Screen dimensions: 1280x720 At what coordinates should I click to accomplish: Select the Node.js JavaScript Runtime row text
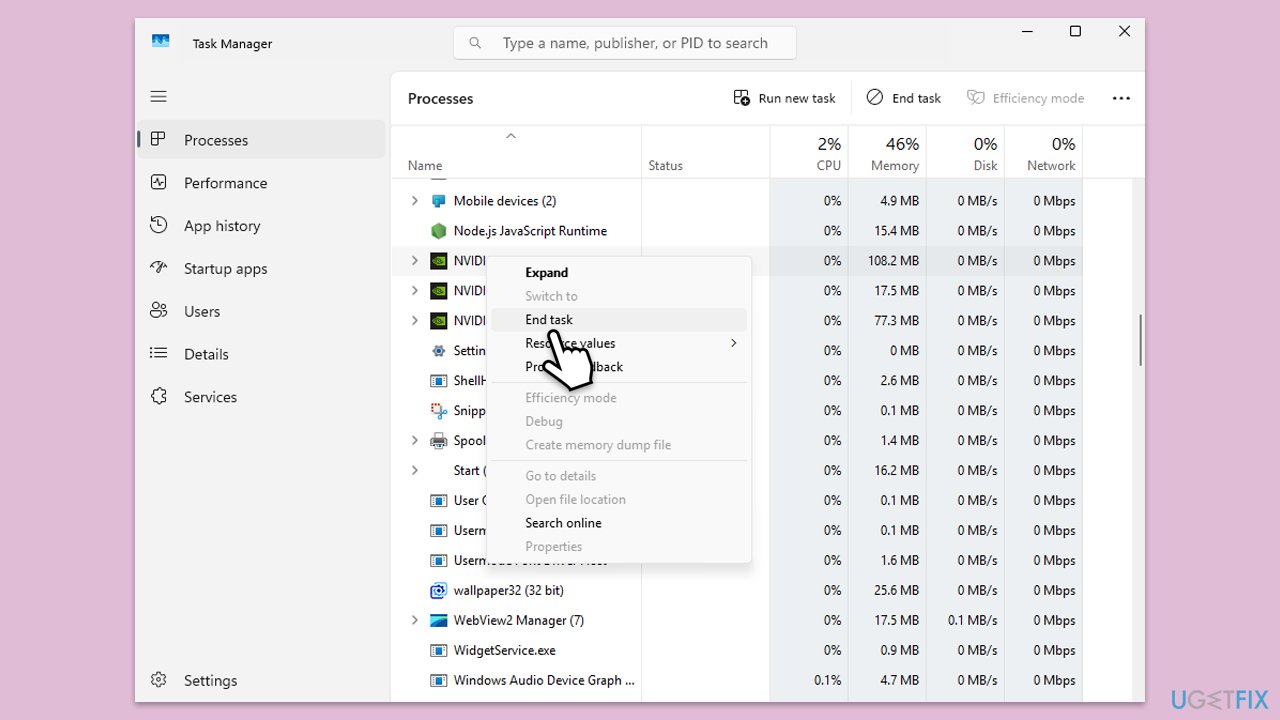pos(530,231)
